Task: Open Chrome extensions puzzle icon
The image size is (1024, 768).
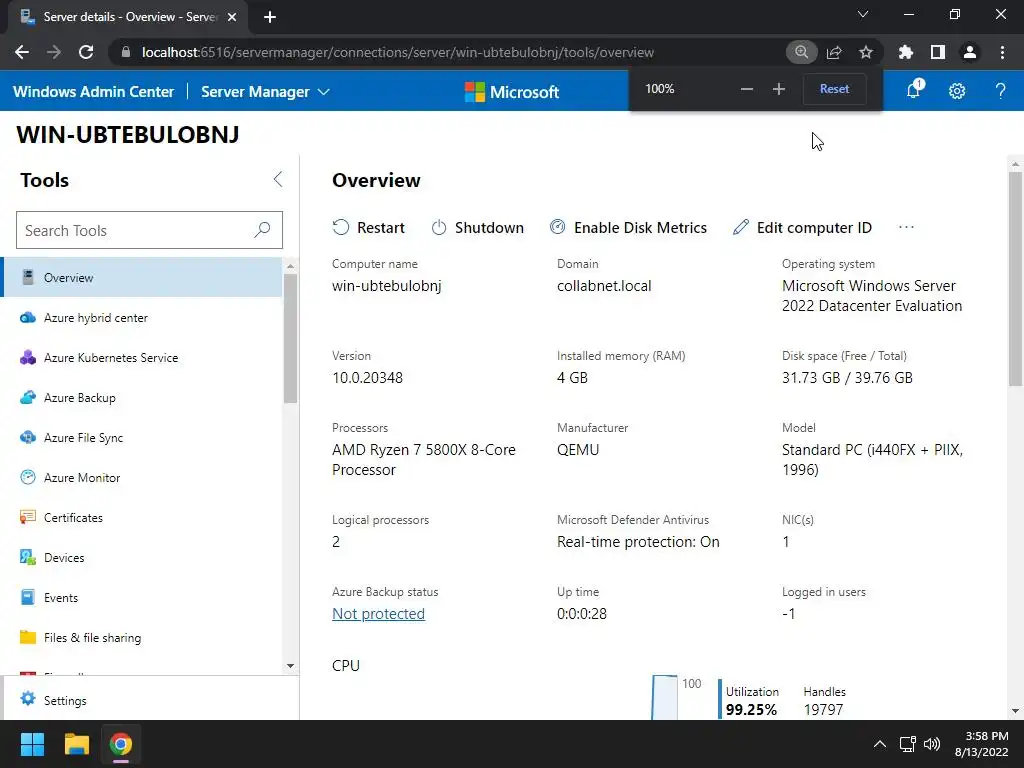Action: click(906, 52)
